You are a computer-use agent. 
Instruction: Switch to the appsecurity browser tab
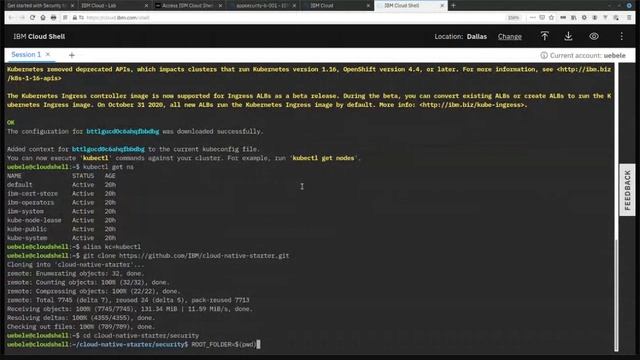click(262, 6)
